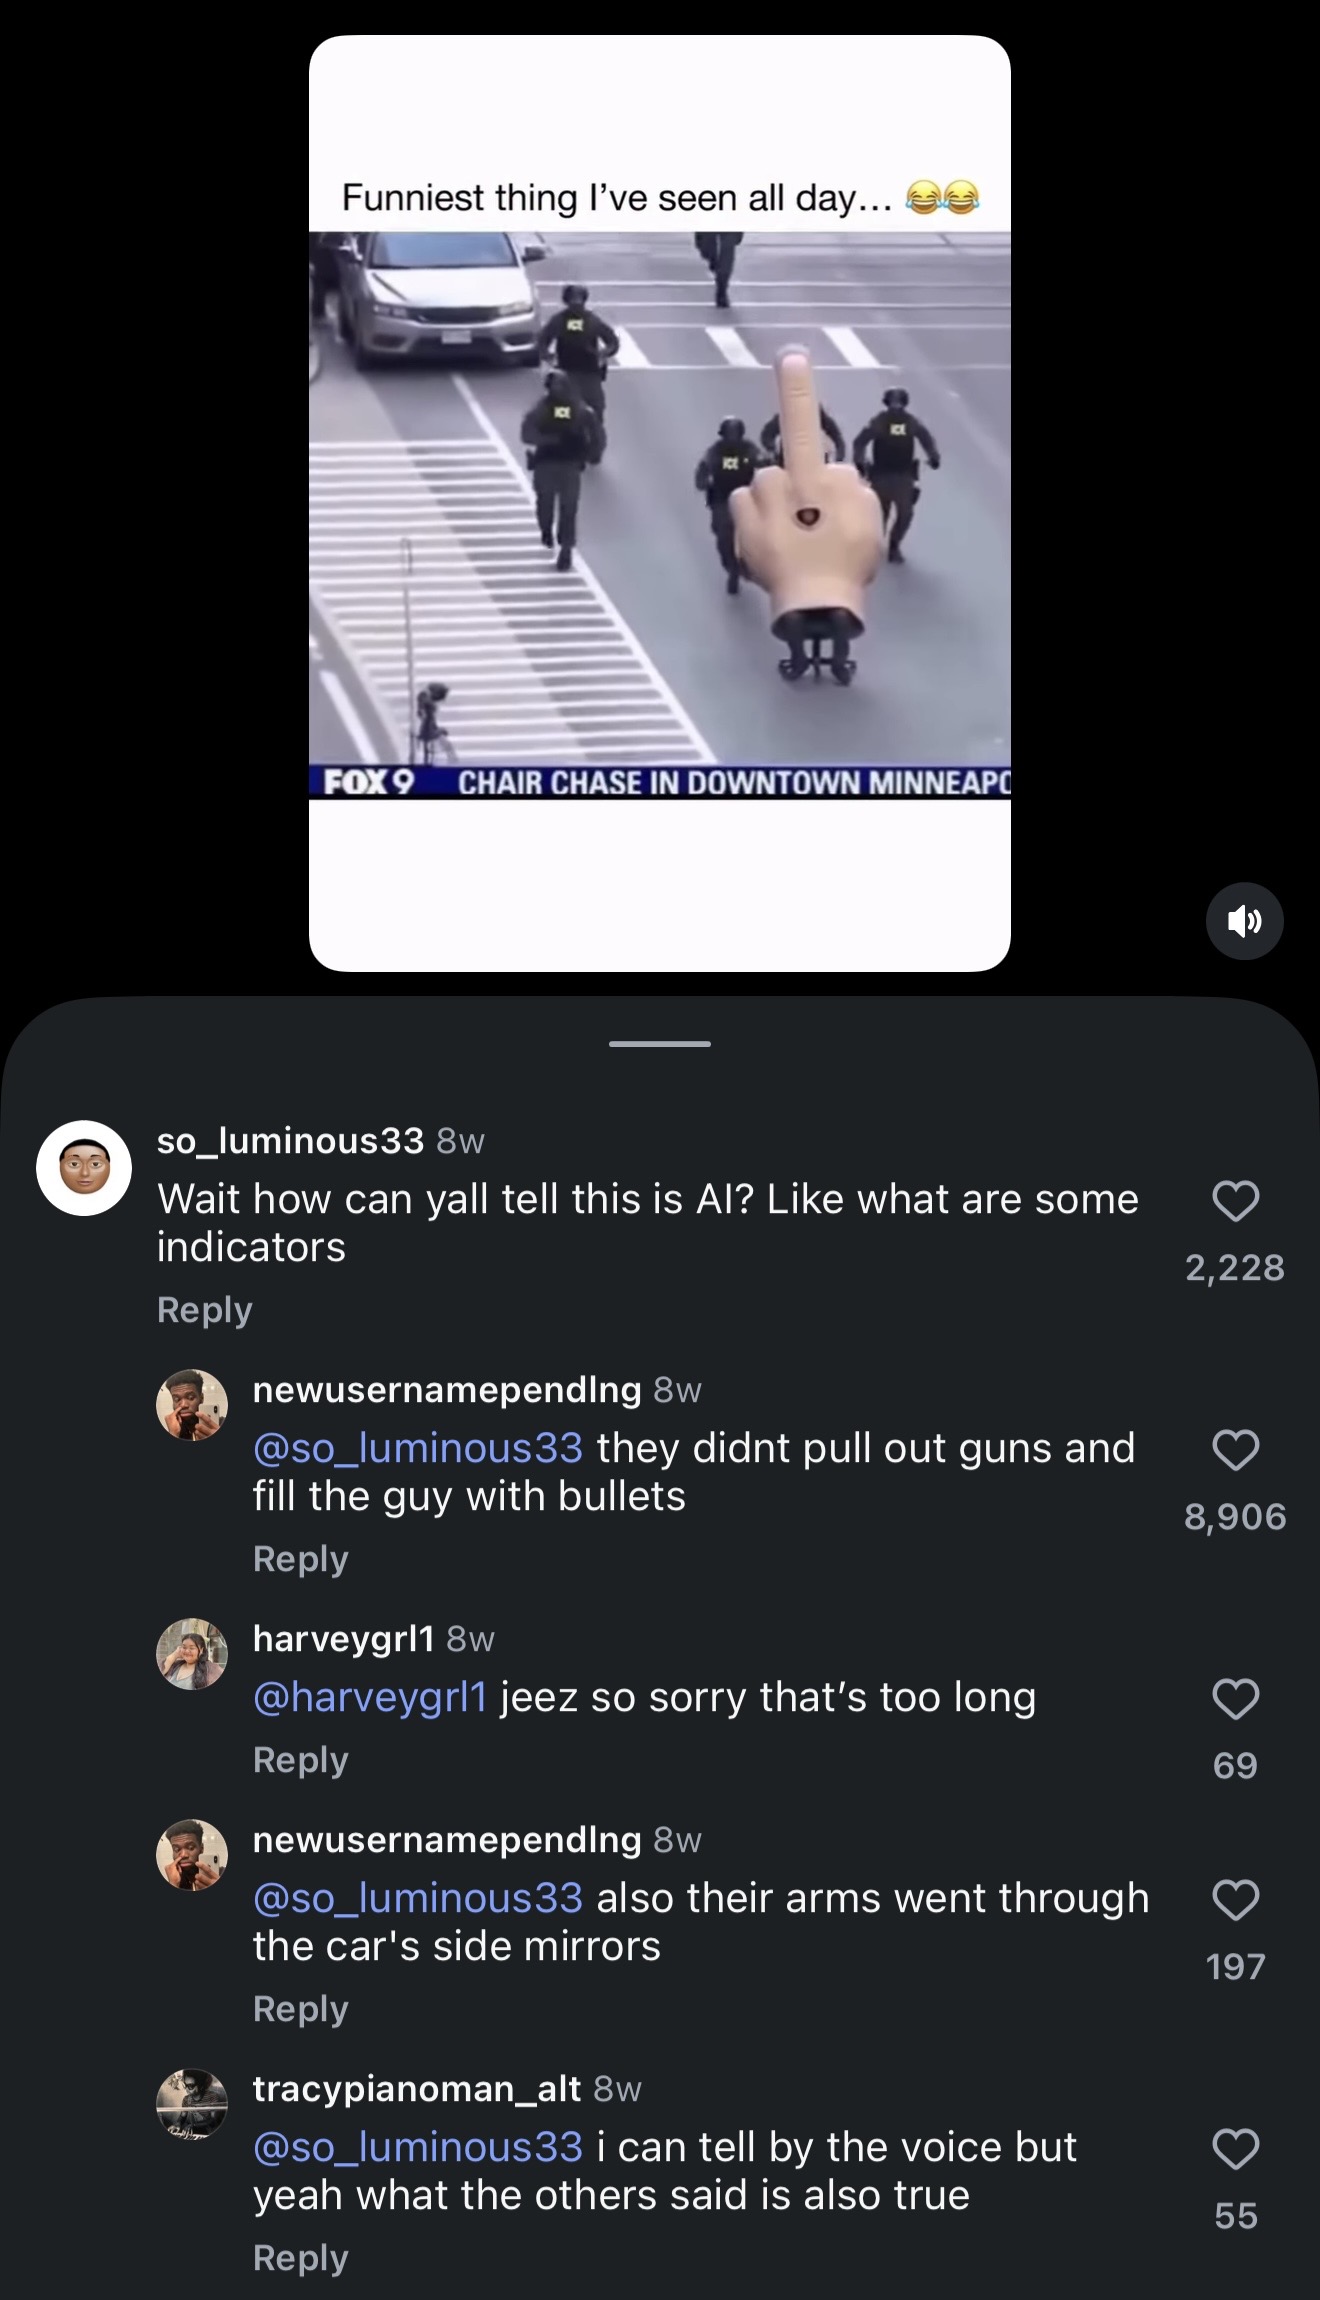
Task: Like harveygrl1's 'too long' comment
Action: 1235,1699
